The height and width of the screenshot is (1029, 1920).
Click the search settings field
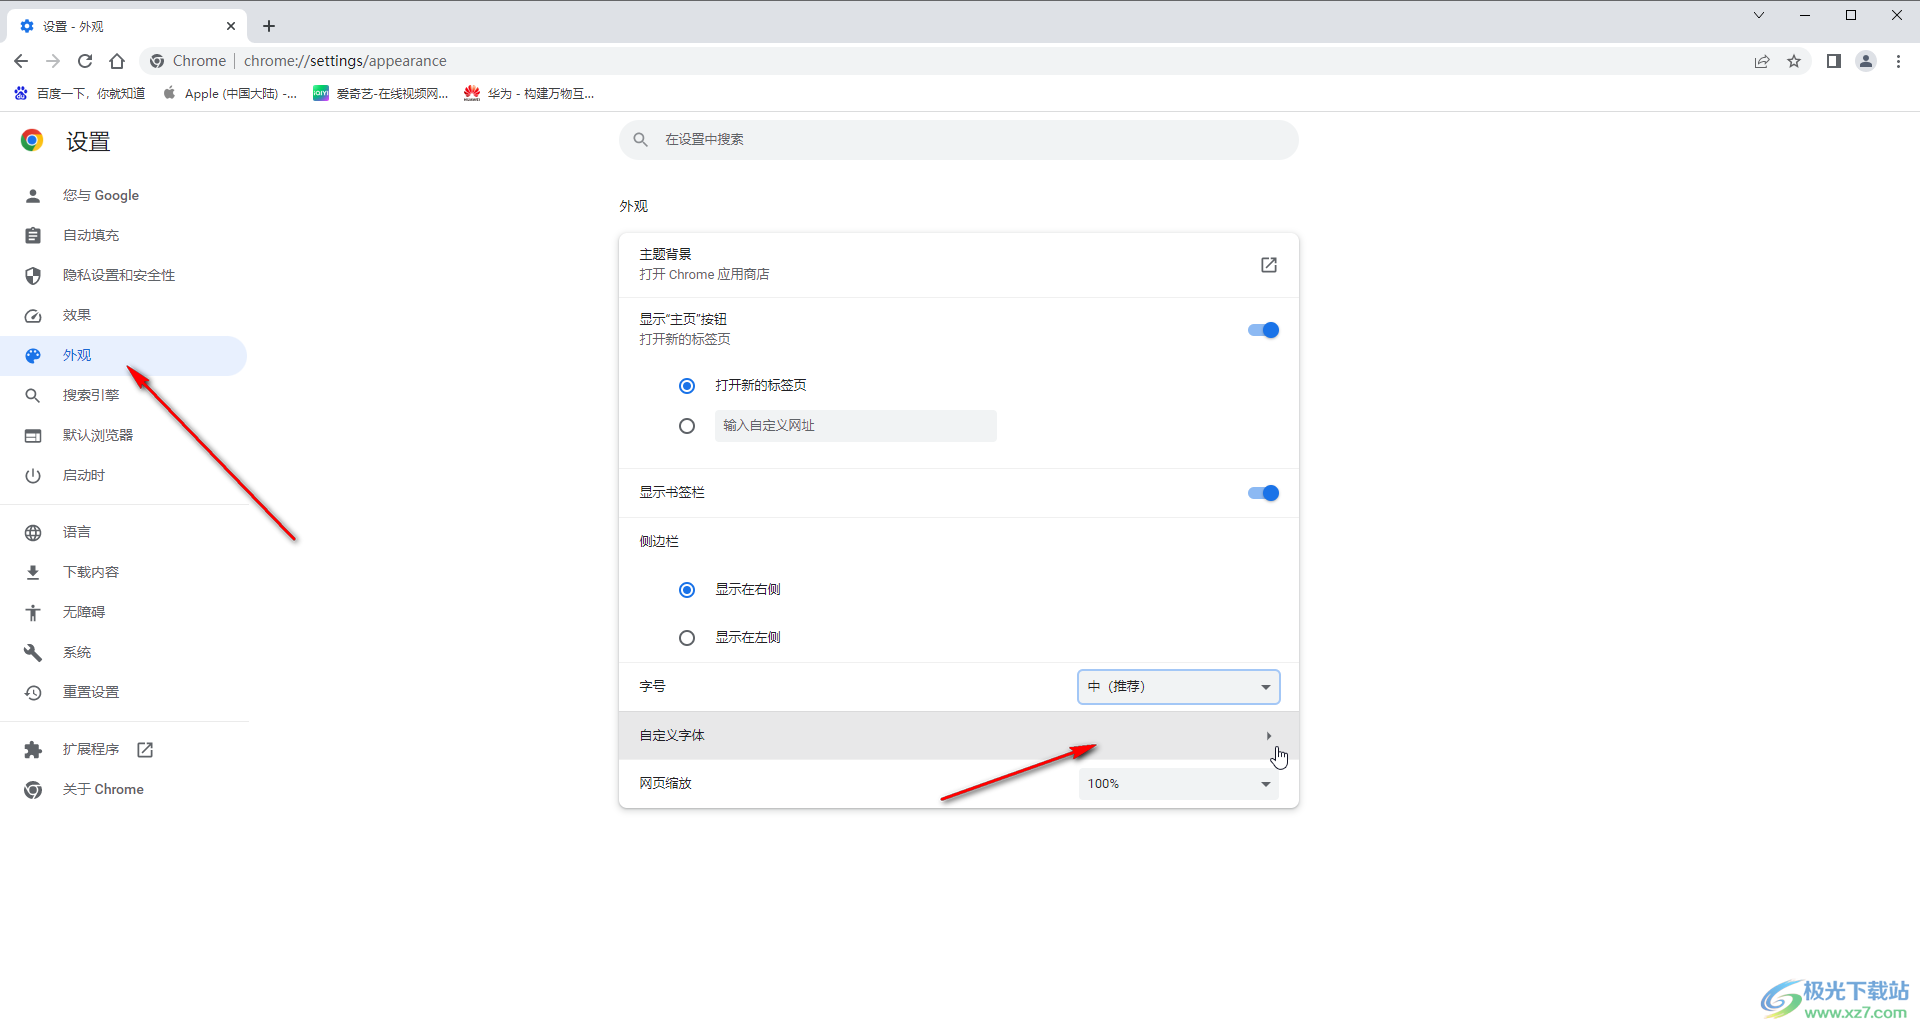click(958, 140)
